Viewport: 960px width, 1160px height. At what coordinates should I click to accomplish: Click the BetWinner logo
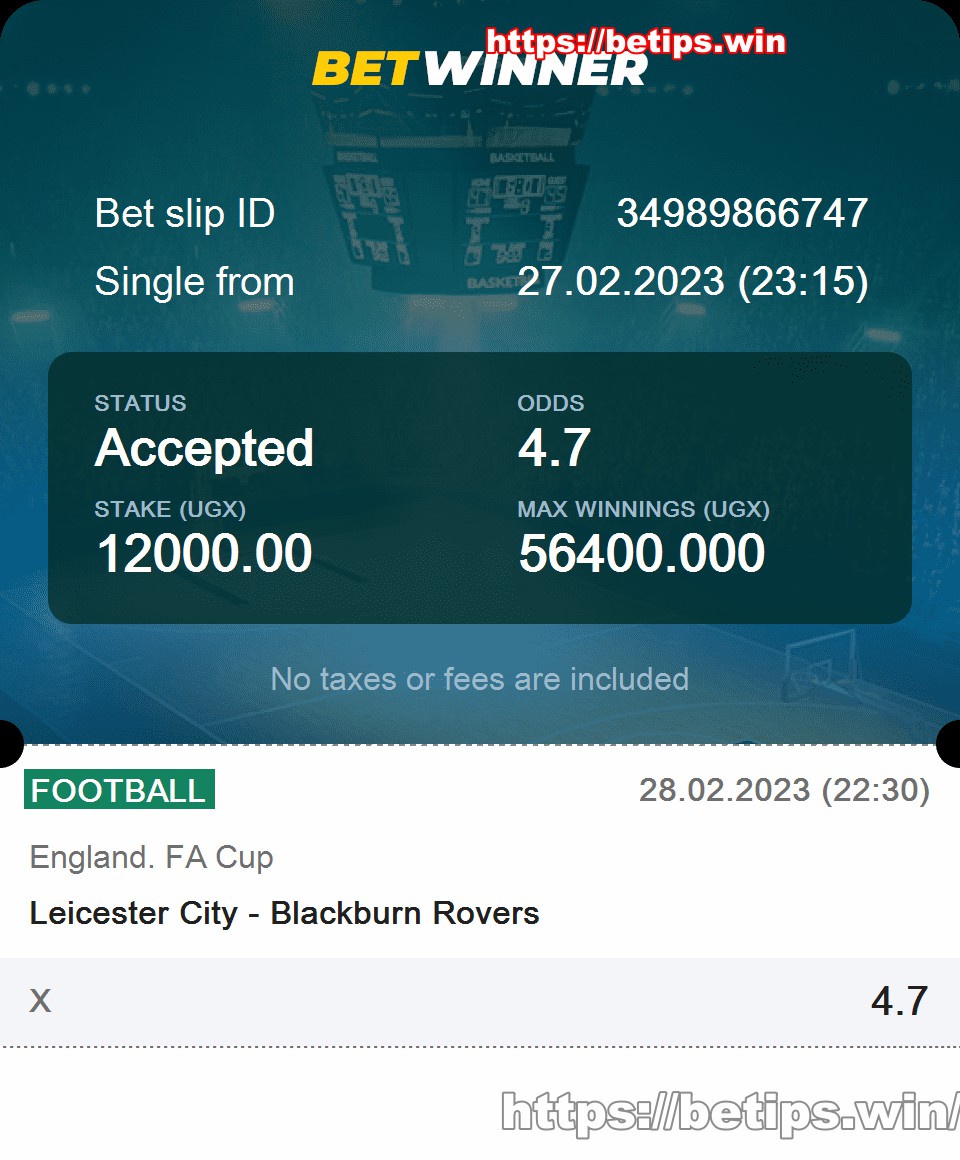pyautogui.click(x=479, y=69)
